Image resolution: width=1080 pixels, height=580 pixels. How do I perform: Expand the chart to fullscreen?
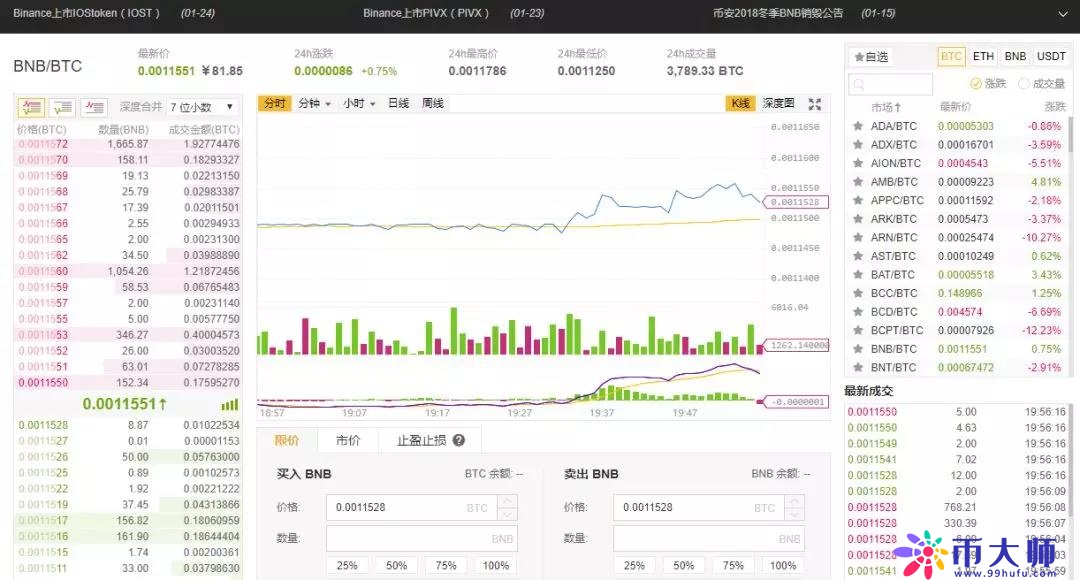815,104
